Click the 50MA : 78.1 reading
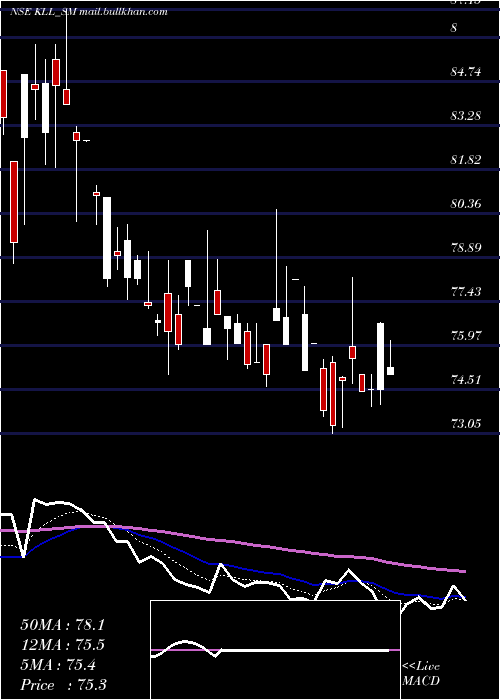The image size is (500, 700). [x=62, y=625]
